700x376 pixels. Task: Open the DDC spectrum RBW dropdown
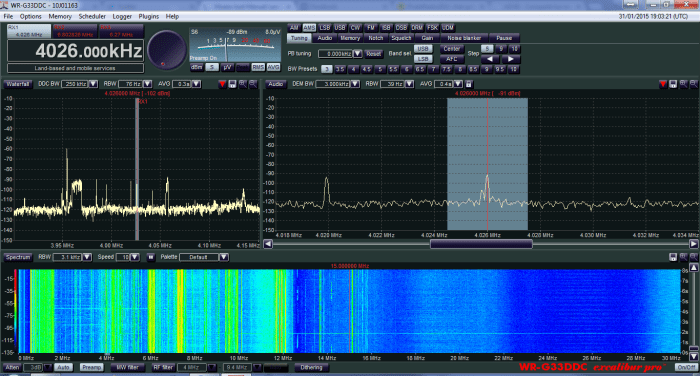[x=147, y=84]
